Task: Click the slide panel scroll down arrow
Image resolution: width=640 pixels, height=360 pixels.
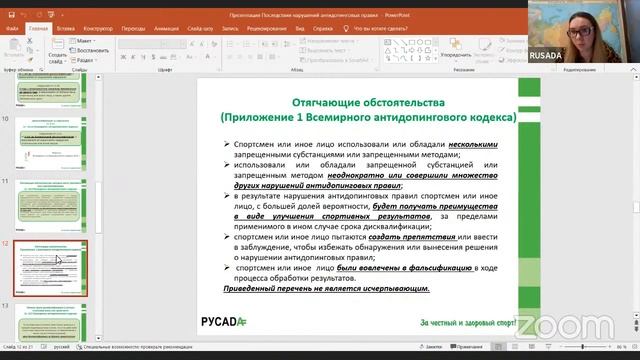Action: [x=98, y=338]
